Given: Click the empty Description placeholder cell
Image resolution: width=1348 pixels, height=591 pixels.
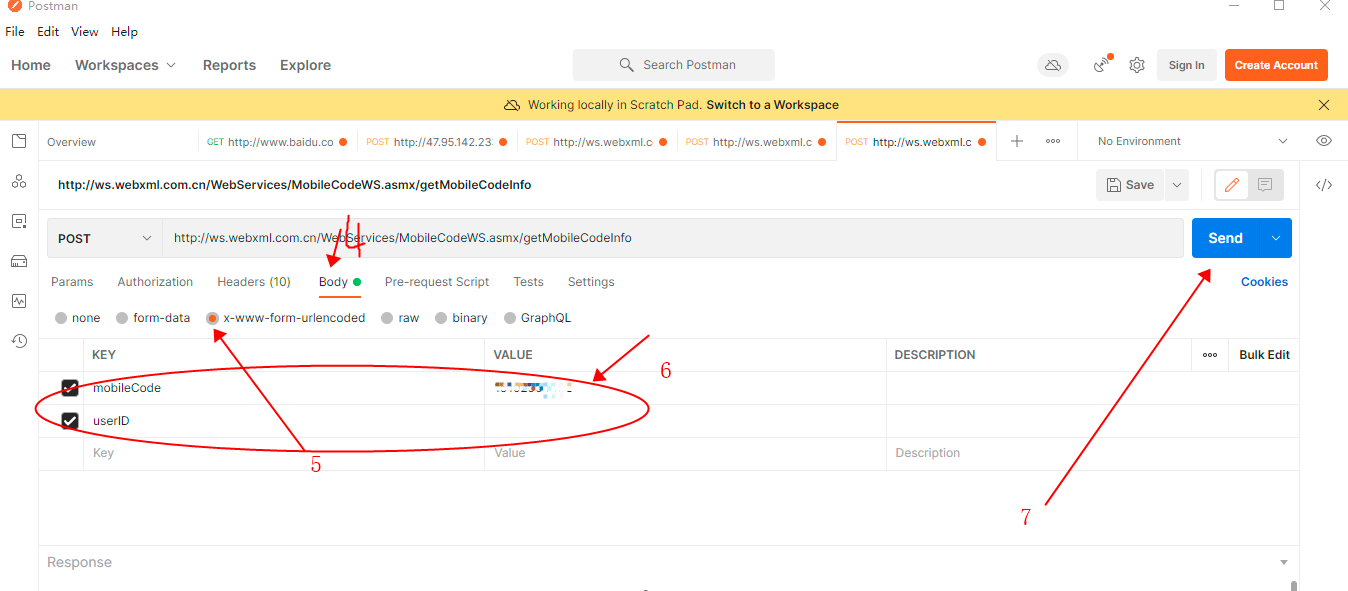Looking at the screenshot, I should (x=1092, y=453).
